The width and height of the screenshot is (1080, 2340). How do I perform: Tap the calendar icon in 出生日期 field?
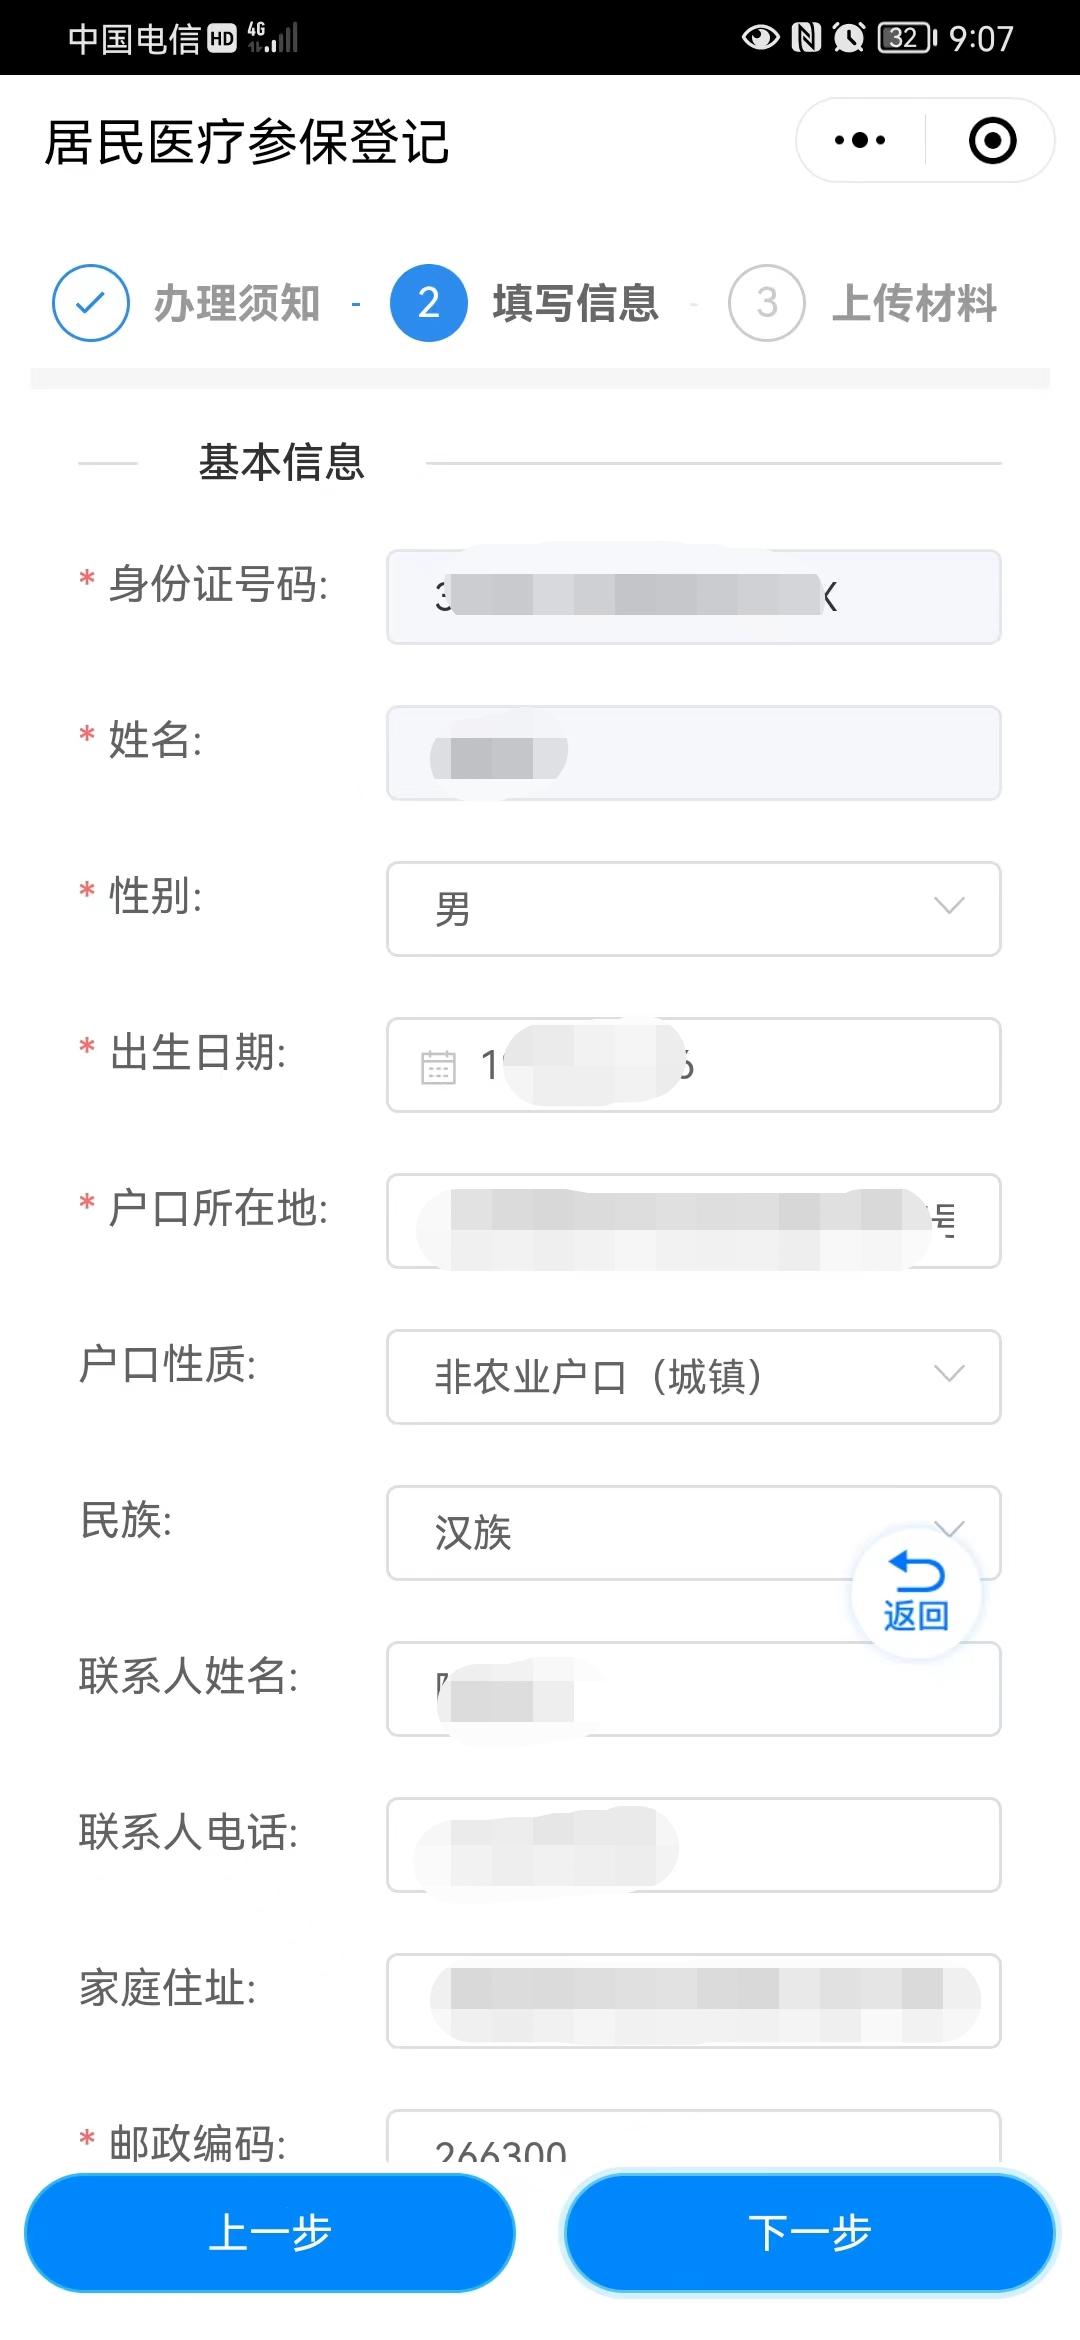pos(438,1066)
